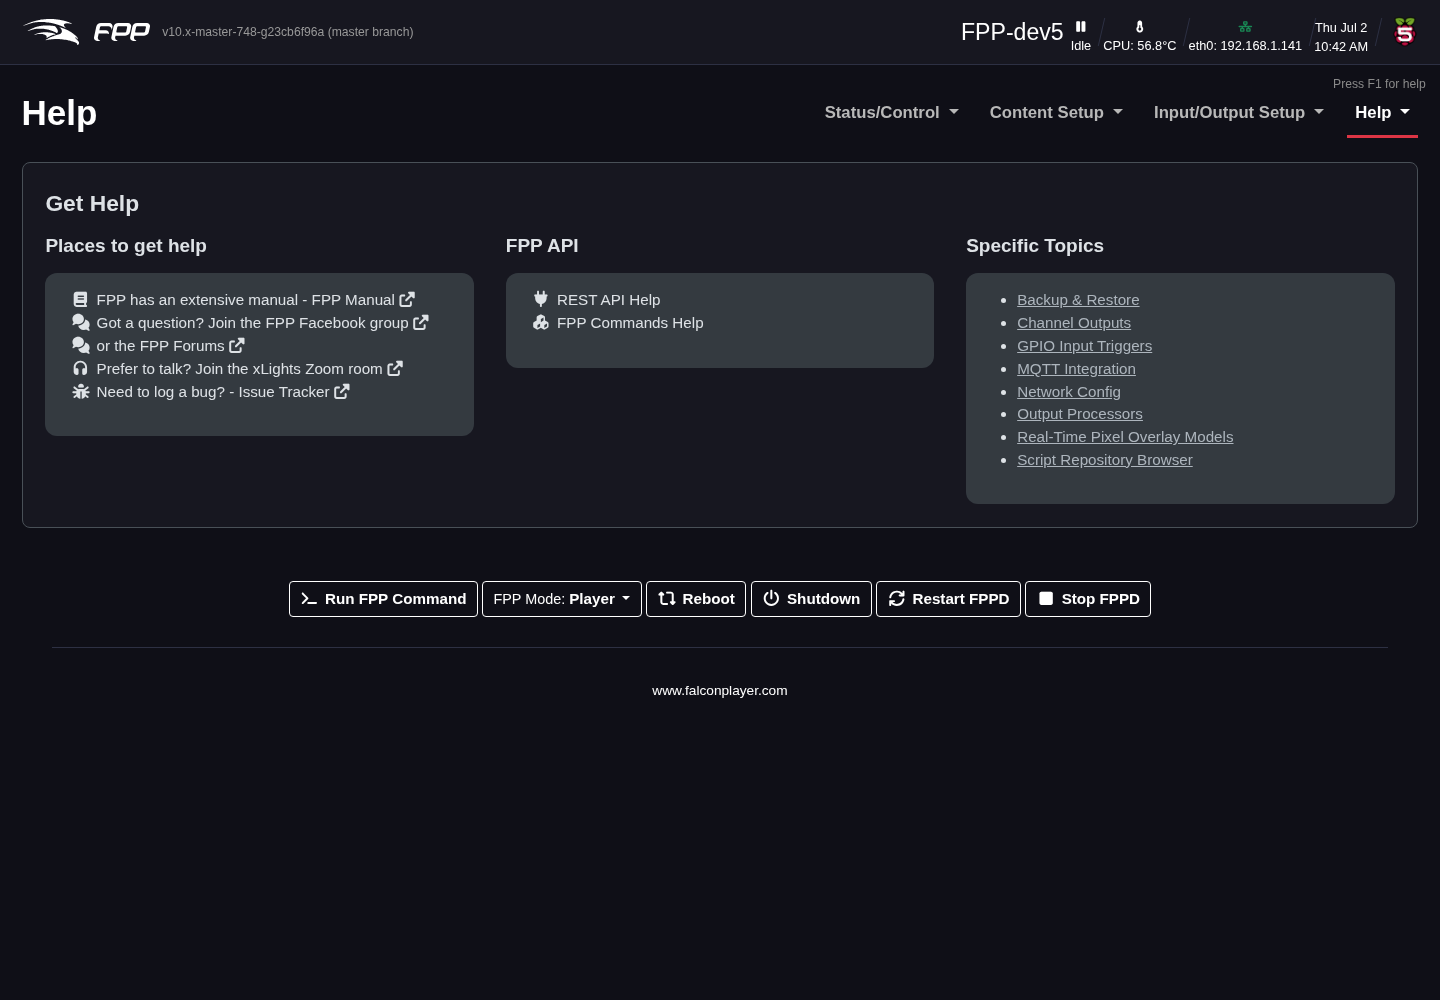
Task: Click the Press F1 for help hint
Action: point(1379,84)
